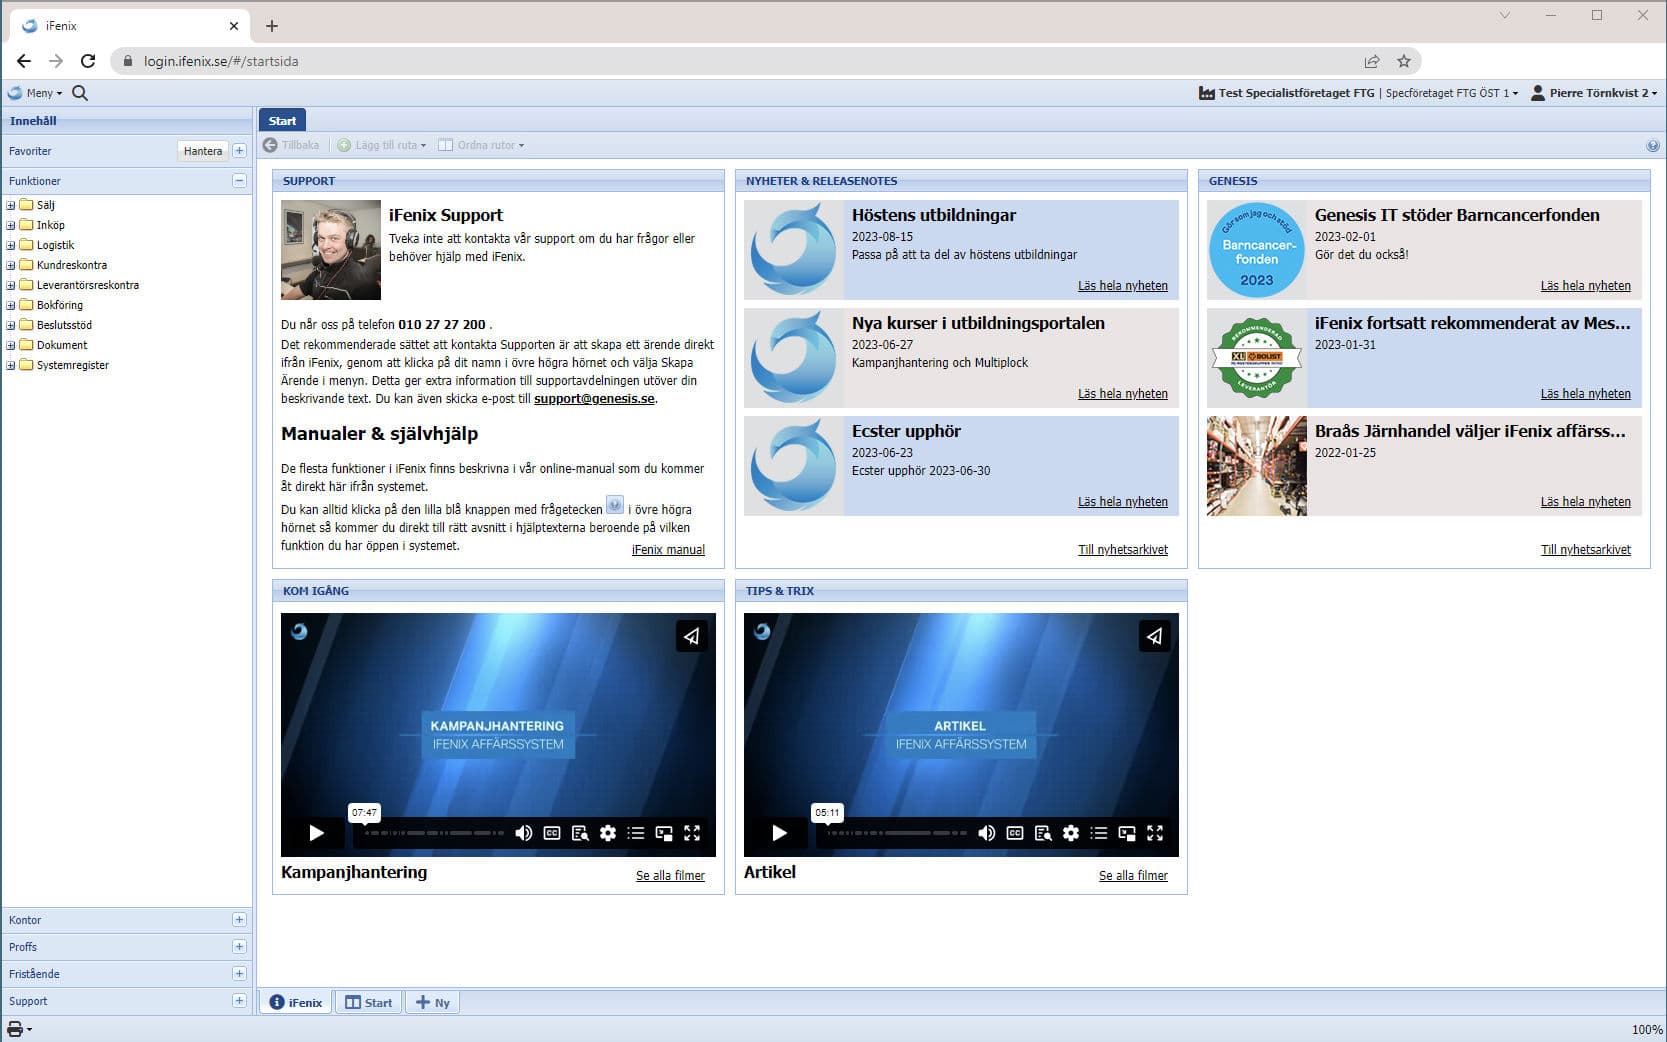The image size is (1667, 1042).
Task: Mute the Artikel video volume
Action: click(986, 833)
